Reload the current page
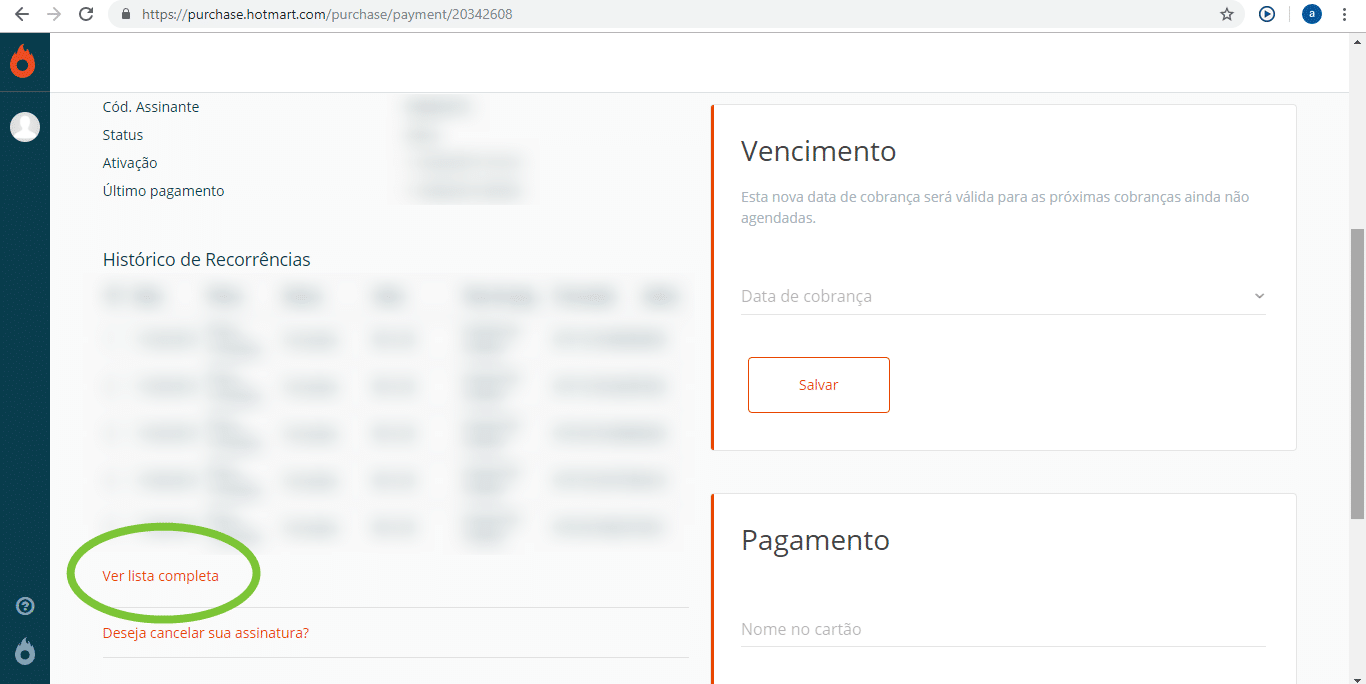 pyautogui.click(x=86, y=14)
